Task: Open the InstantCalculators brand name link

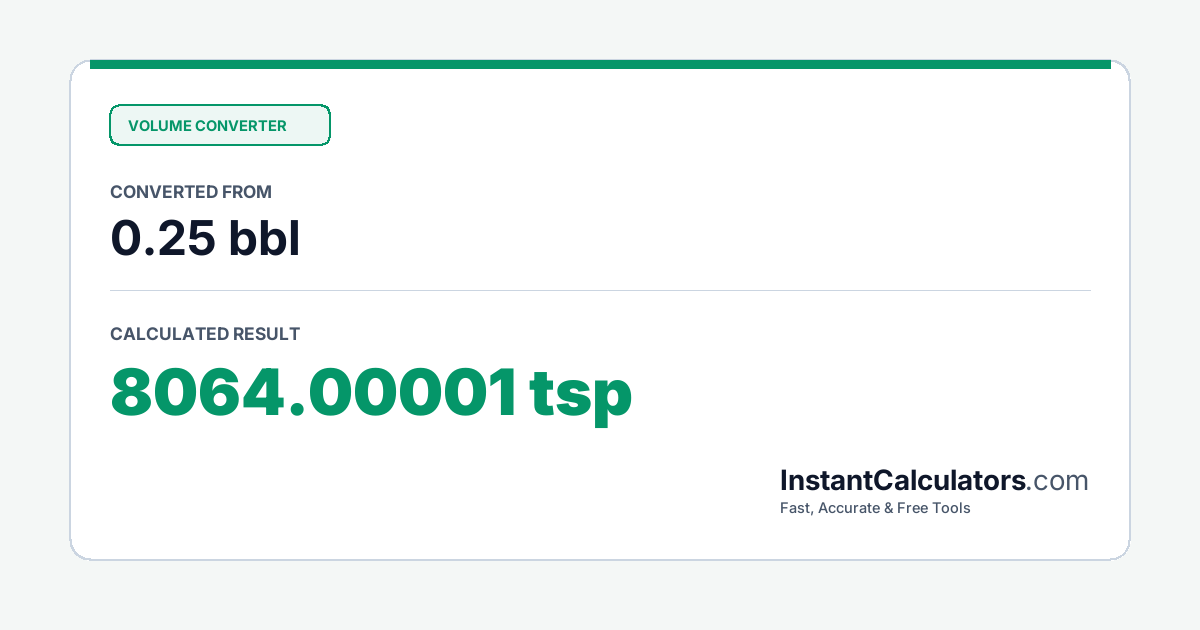Action: pos(903,481)
